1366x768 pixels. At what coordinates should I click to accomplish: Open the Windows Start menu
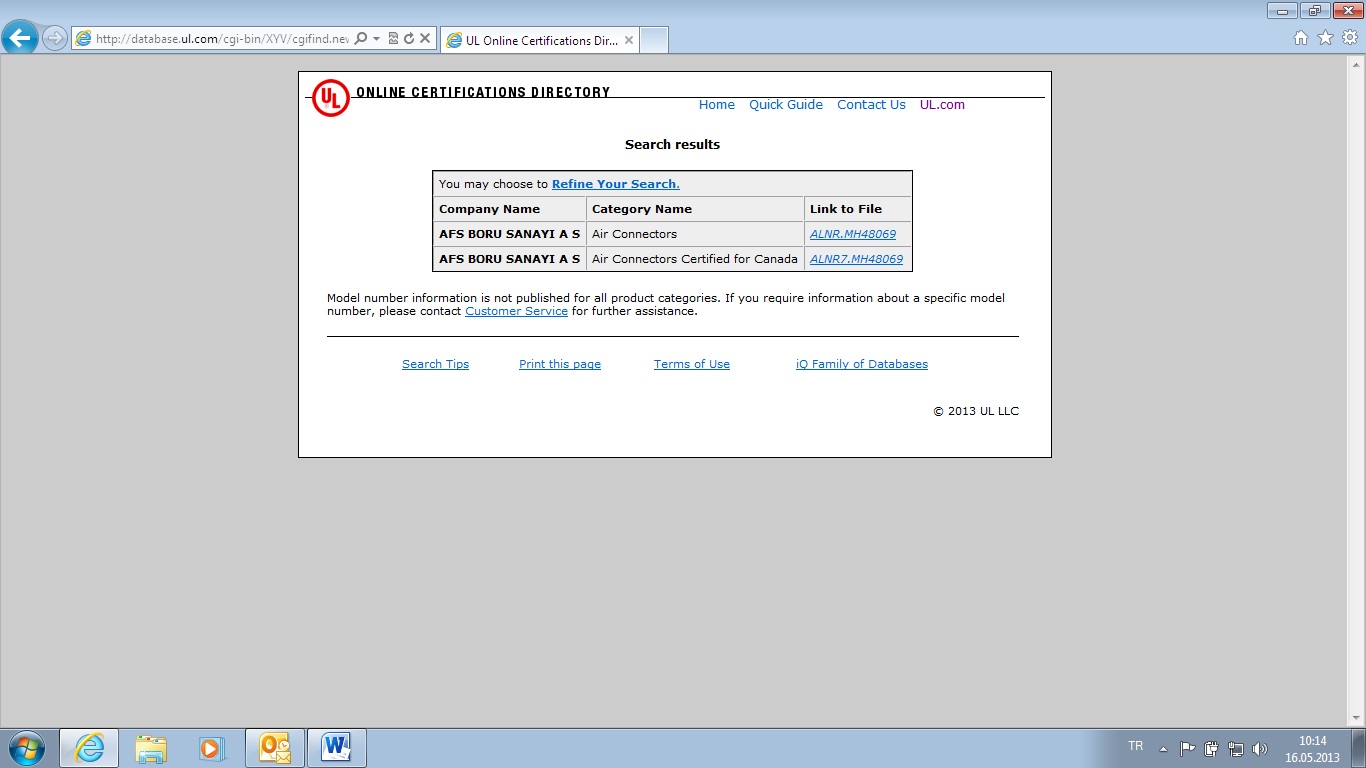tap(26, 748)
